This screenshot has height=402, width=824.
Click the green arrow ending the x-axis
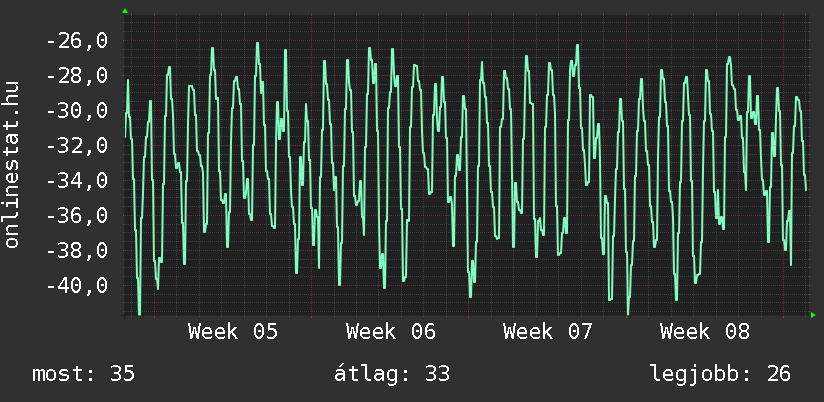813,315
